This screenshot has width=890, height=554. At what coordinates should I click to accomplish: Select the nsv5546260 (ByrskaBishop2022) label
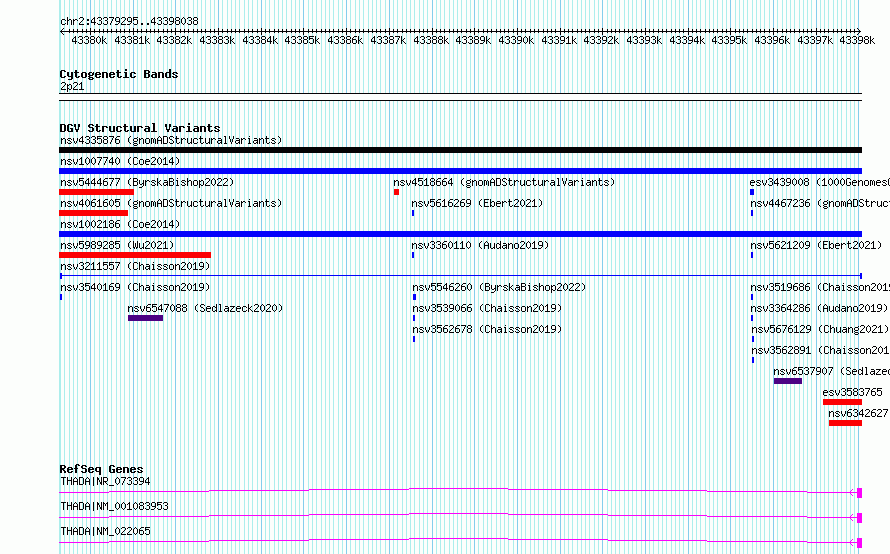point(499,287)
